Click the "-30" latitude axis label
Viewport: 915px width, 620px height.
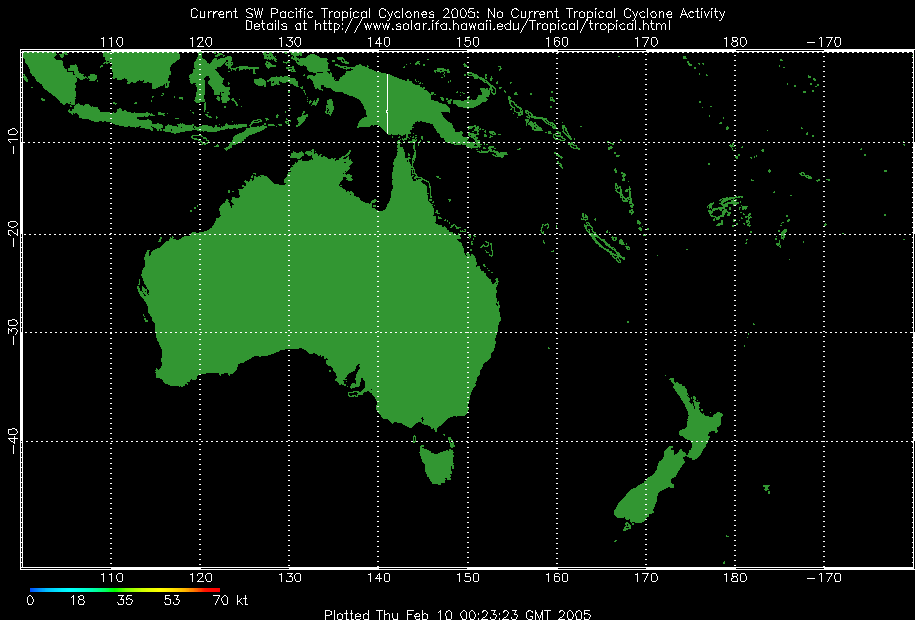point(13,332)
